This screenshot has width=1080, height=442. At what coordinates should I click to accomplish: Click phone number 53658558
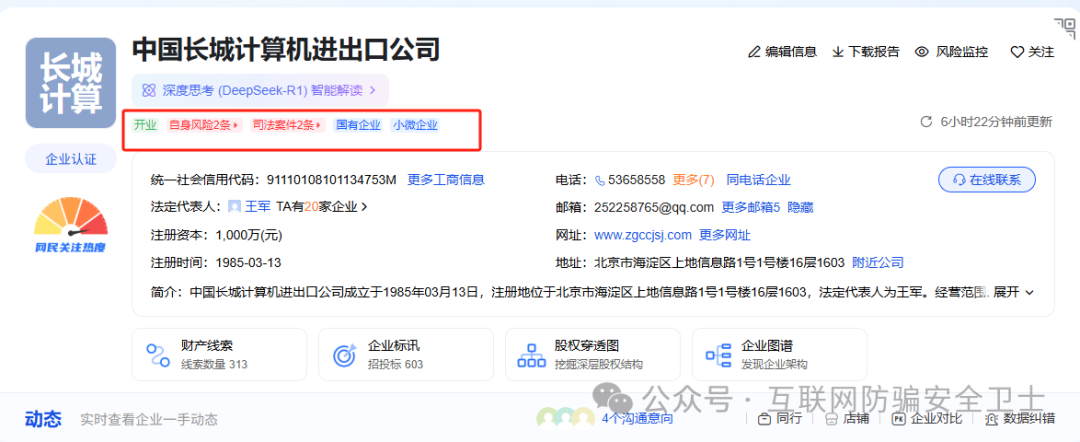637,180
